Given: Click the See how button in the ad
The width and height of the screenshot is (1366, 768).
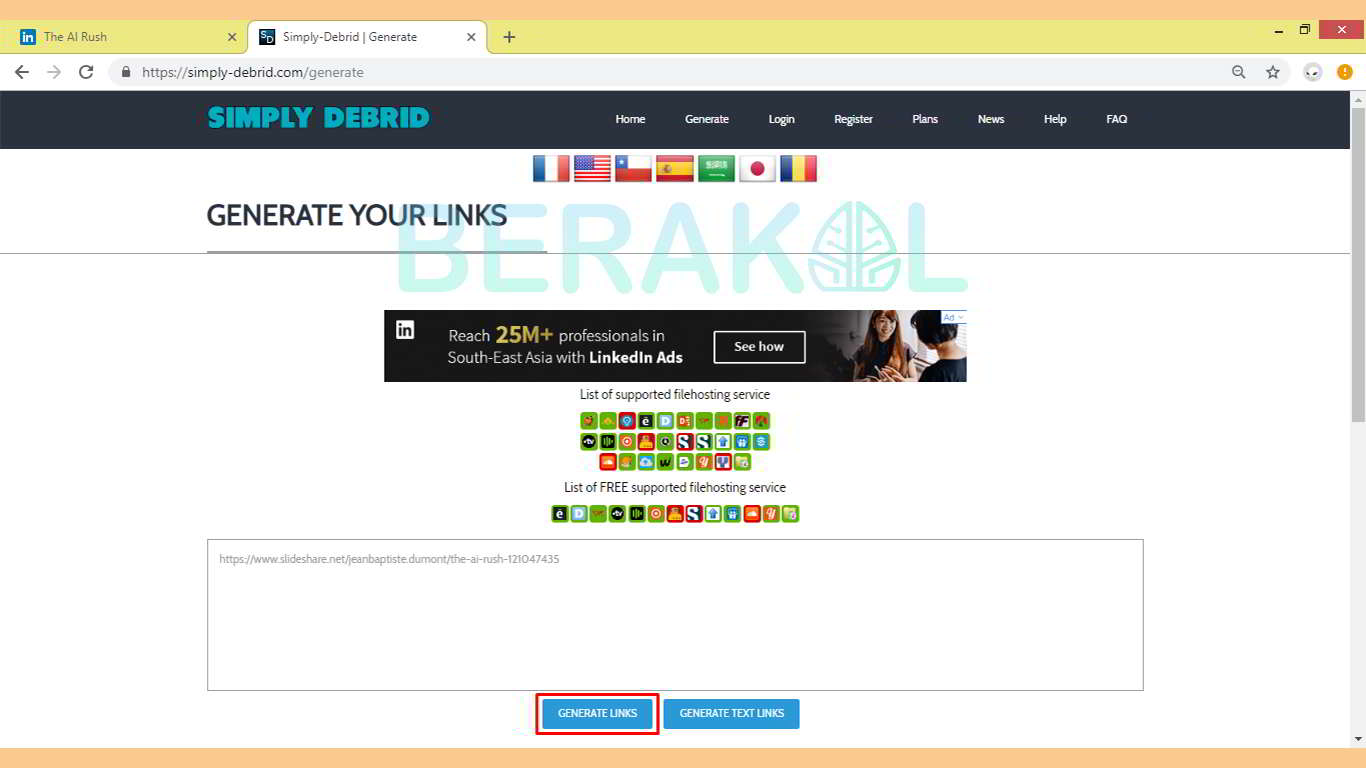Looking at the screenshot, I should pos(759,347).
